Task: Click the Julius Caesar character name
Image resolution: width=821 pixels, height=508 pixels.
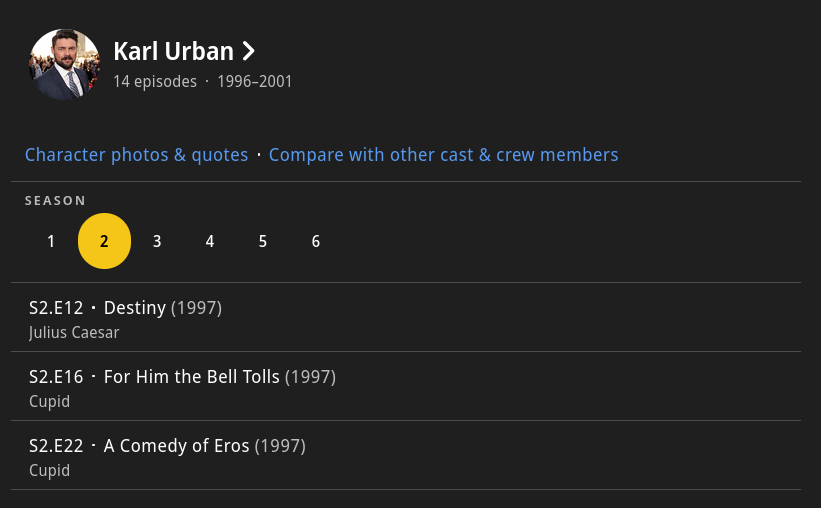Action: [x=74, y=333]
